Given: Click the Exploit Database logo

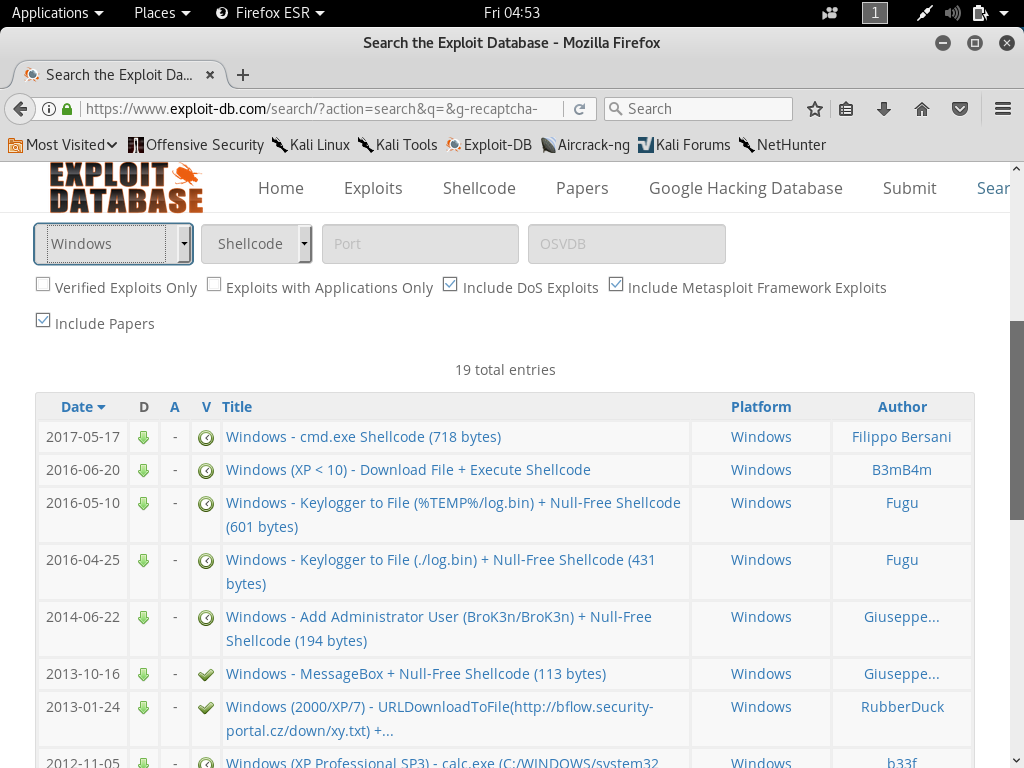Looking at the screenshot, I should pos(127,188).
